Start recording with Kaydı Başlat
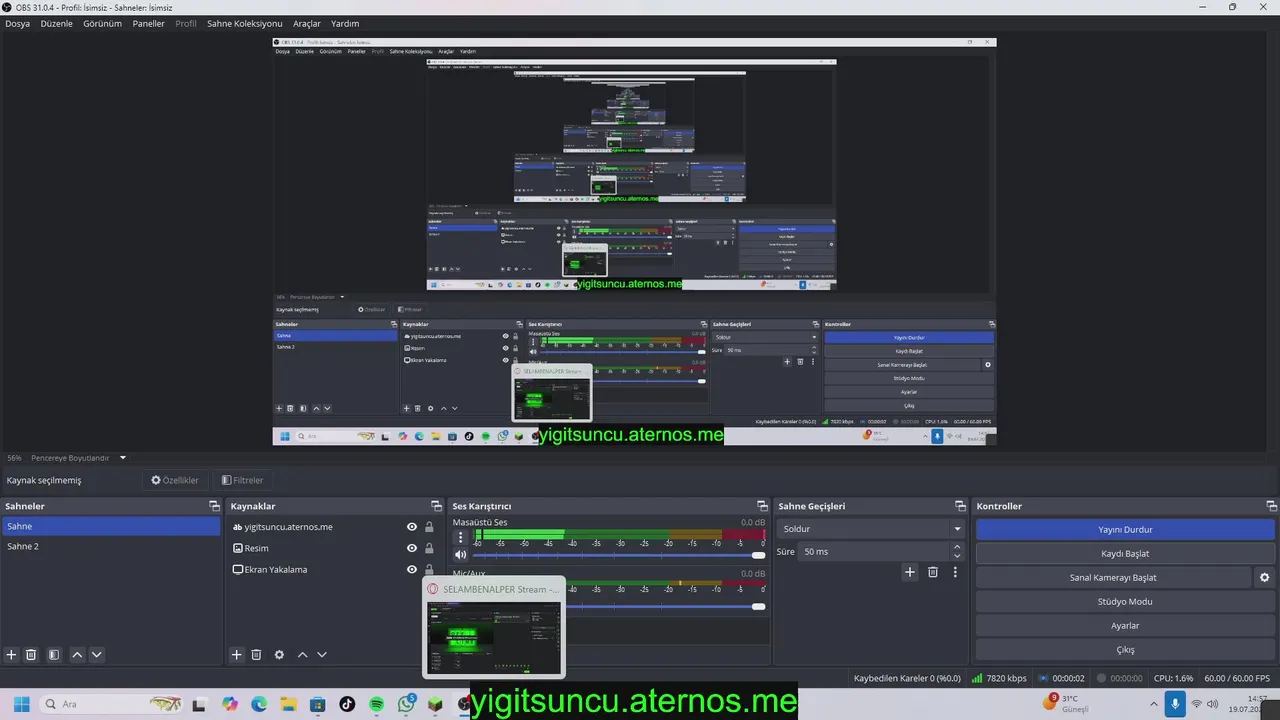The height and width of the screenshot is (720, 1280). 1125,554
